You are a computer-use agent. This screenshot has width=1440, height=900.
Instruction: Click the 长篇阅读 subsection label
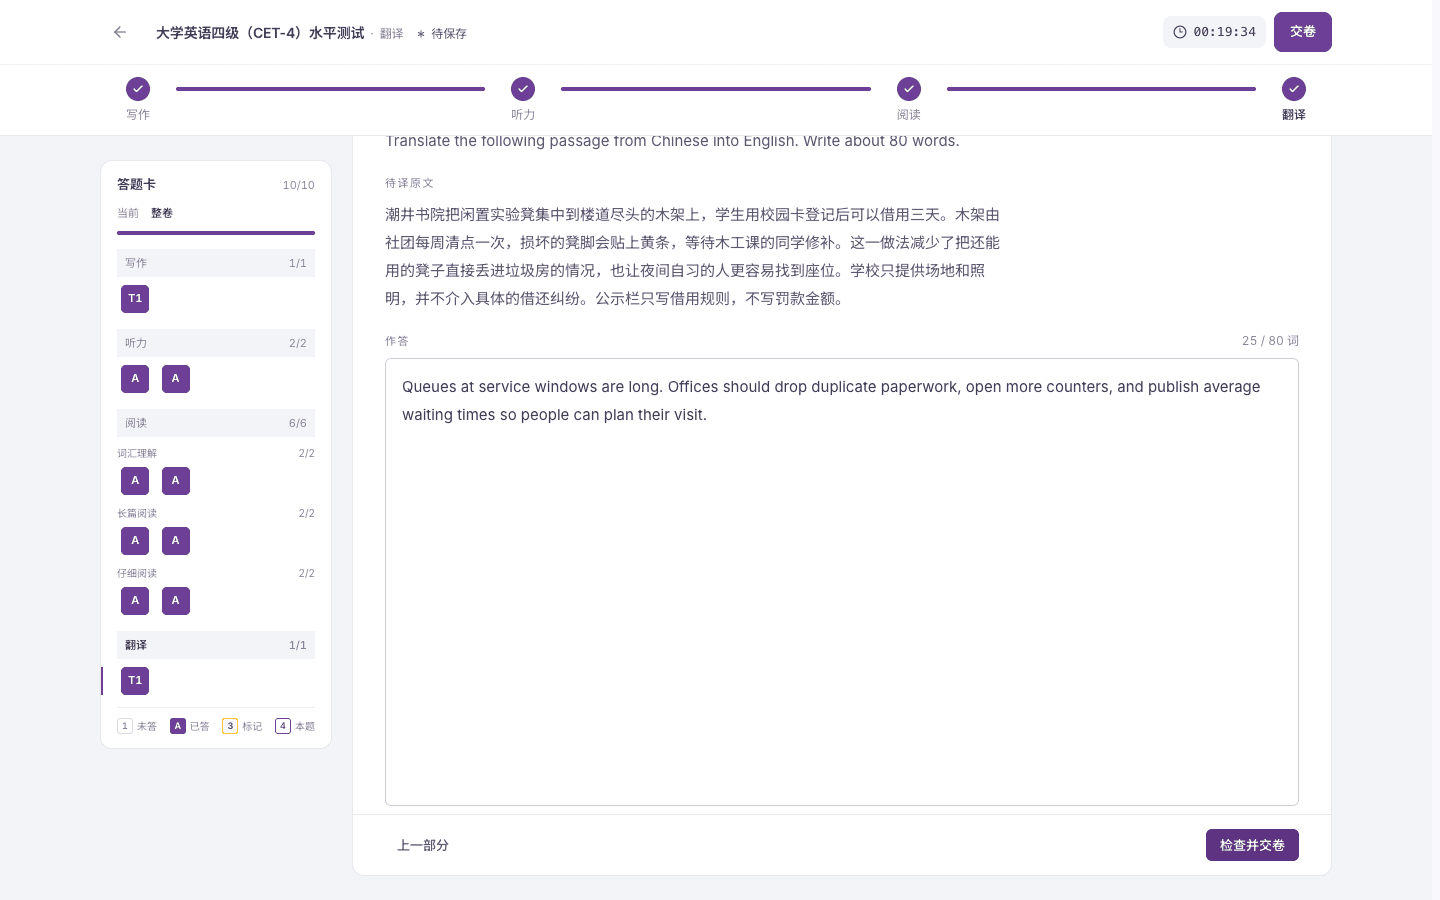[x=137, y=514]
